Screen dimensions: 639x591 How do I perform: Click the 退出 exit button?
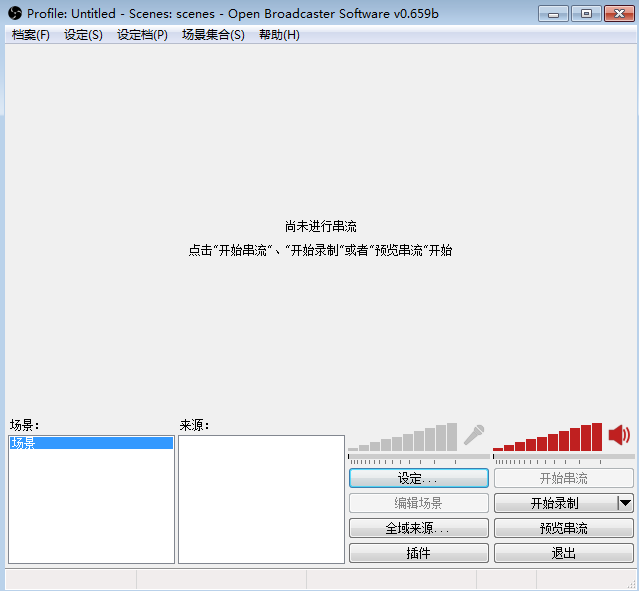coord(564,553)
